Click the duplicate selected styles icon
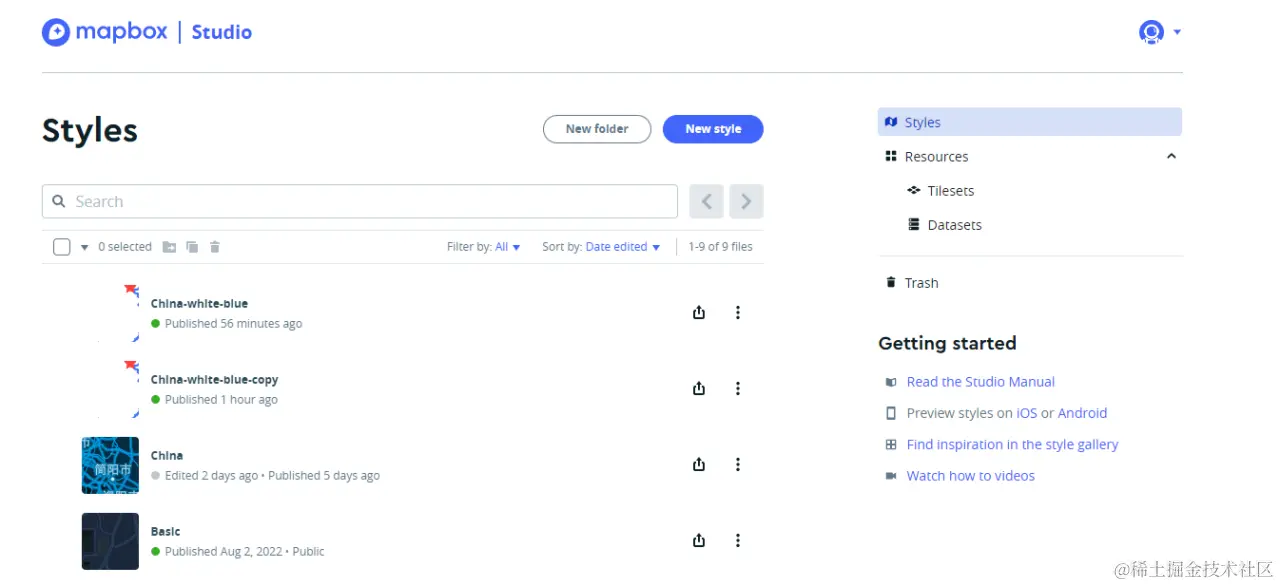The width and height of the screenshot is (1280, 586). [x=192, y=247]
